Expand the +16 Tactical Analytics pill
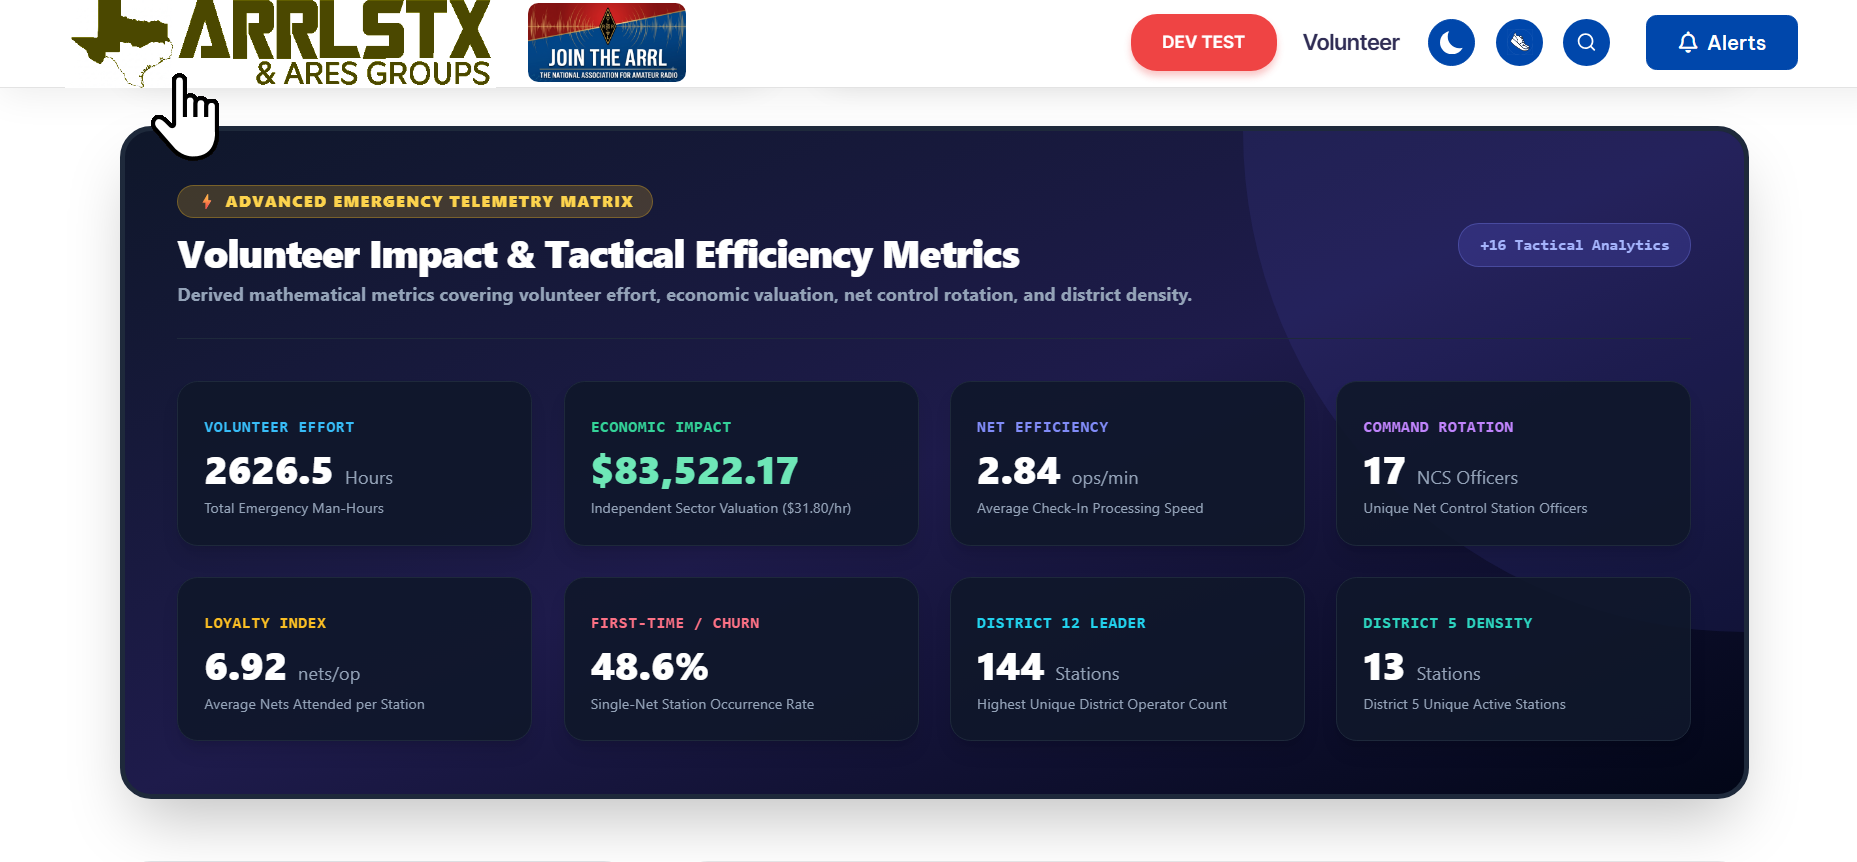The height and width of the screenshot is (862, 1857). click(1574, 245)
